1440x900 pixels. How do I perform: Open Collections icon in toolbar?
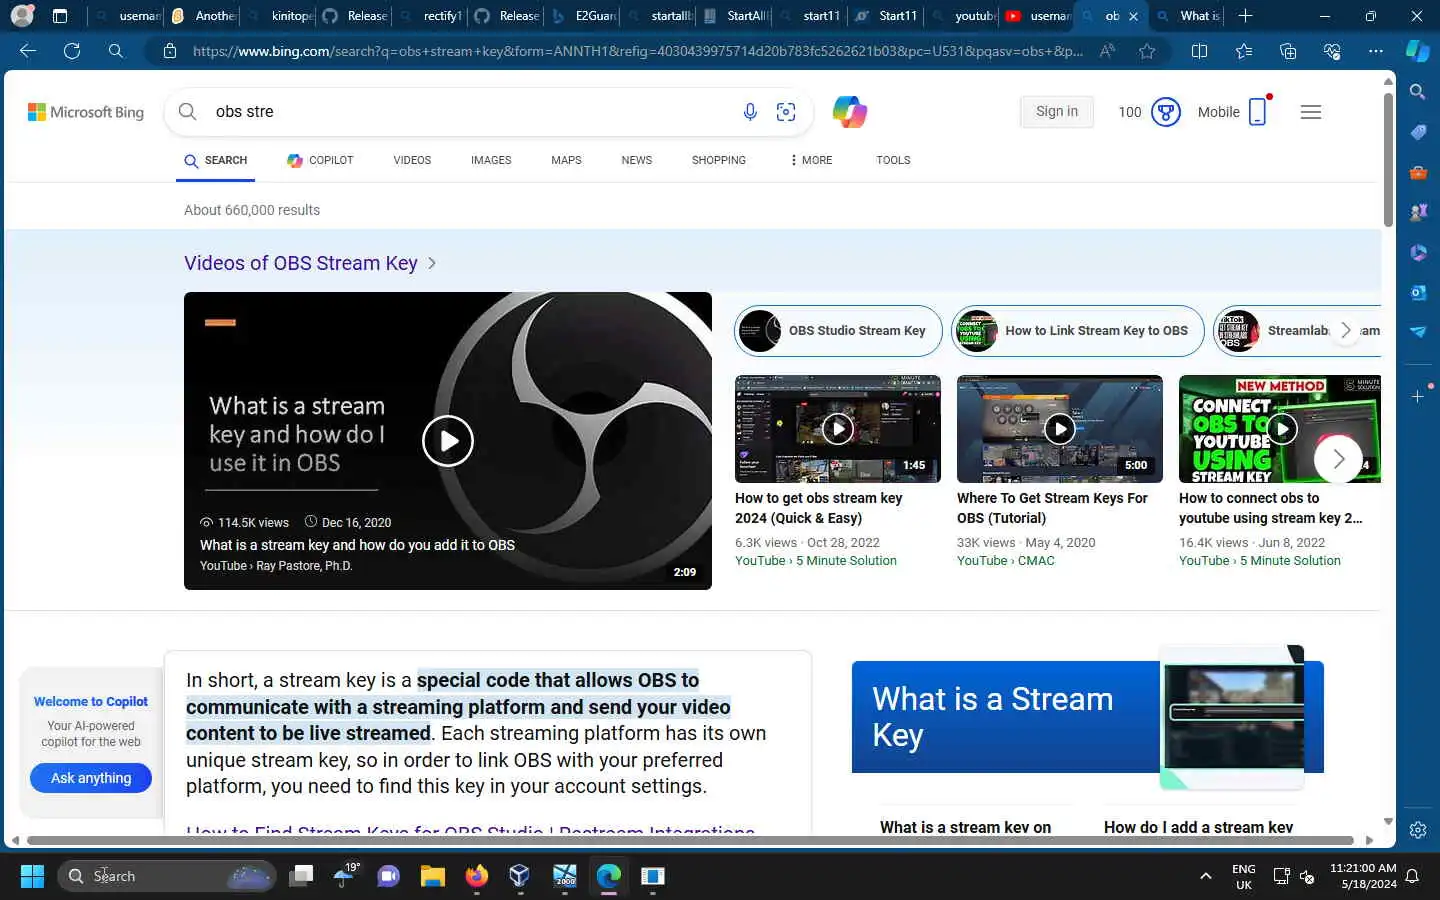pyautogui.click(x=1288, y=51)
